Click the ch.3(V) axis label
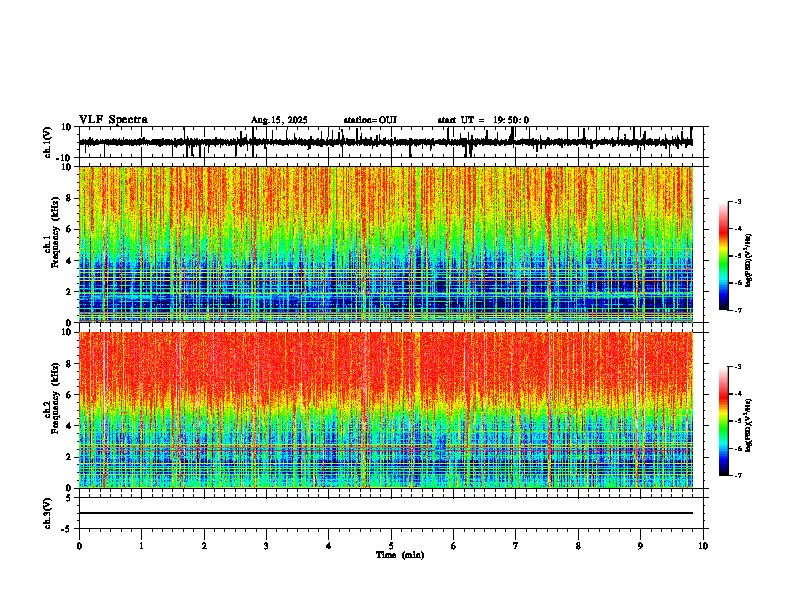 point(48,514)
